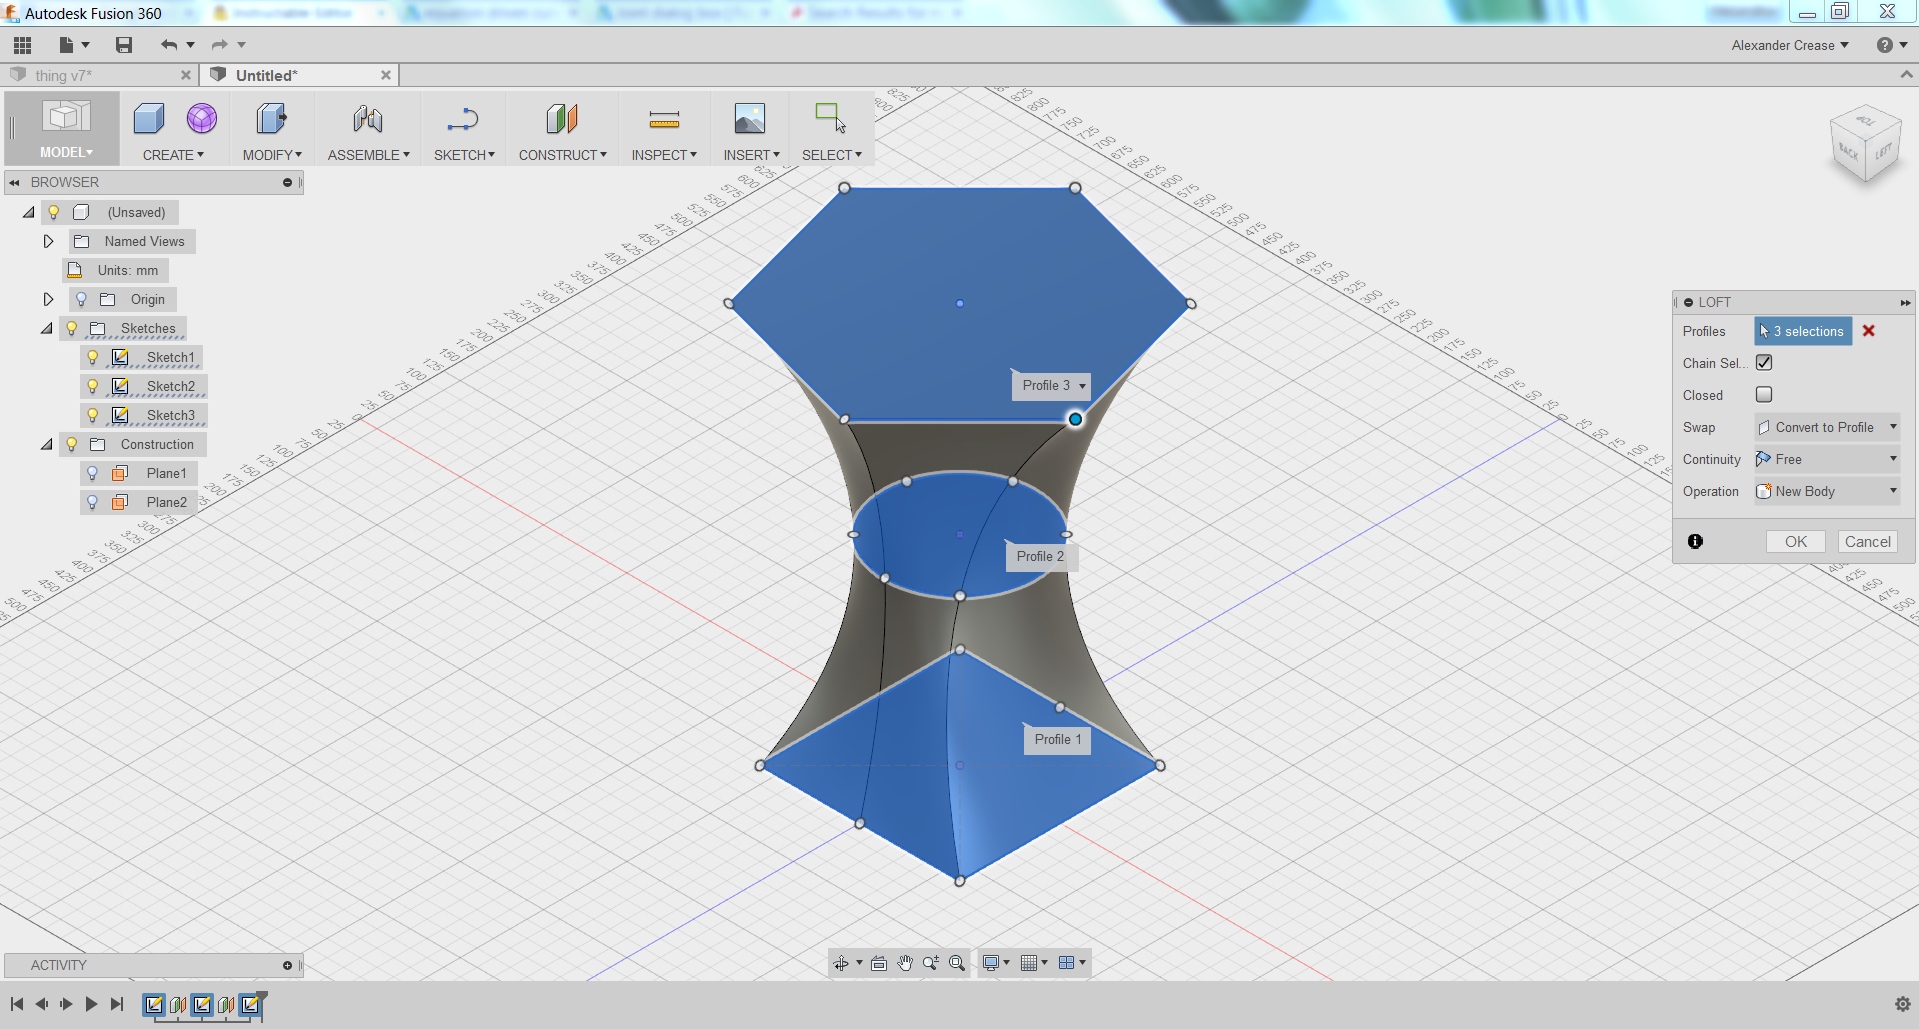Toggle visibility of Sketch1
This screenshot has height=1029, width=1919.
click(93, 357)
